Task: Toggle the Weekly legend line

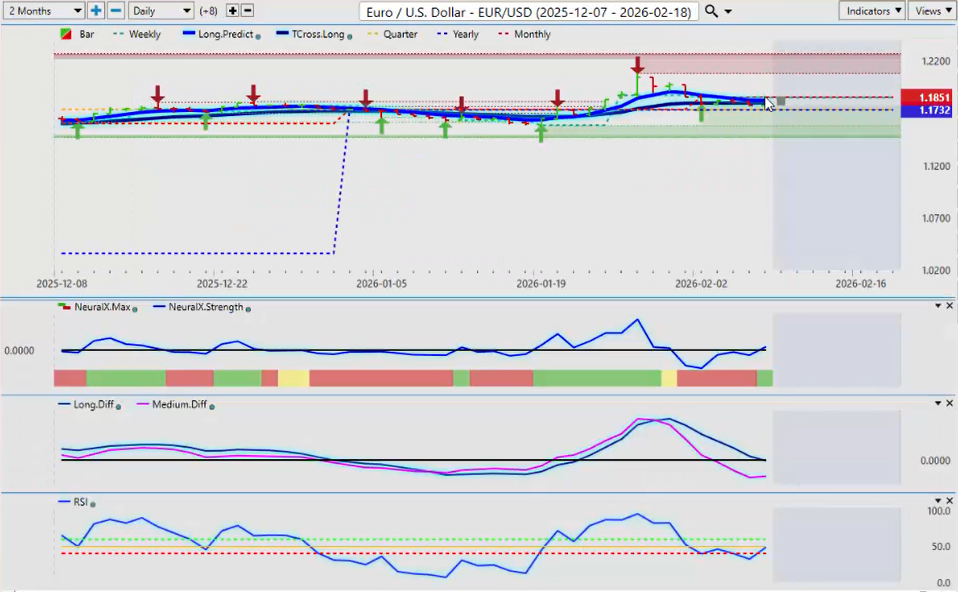Action: click(x=137, y=34)
